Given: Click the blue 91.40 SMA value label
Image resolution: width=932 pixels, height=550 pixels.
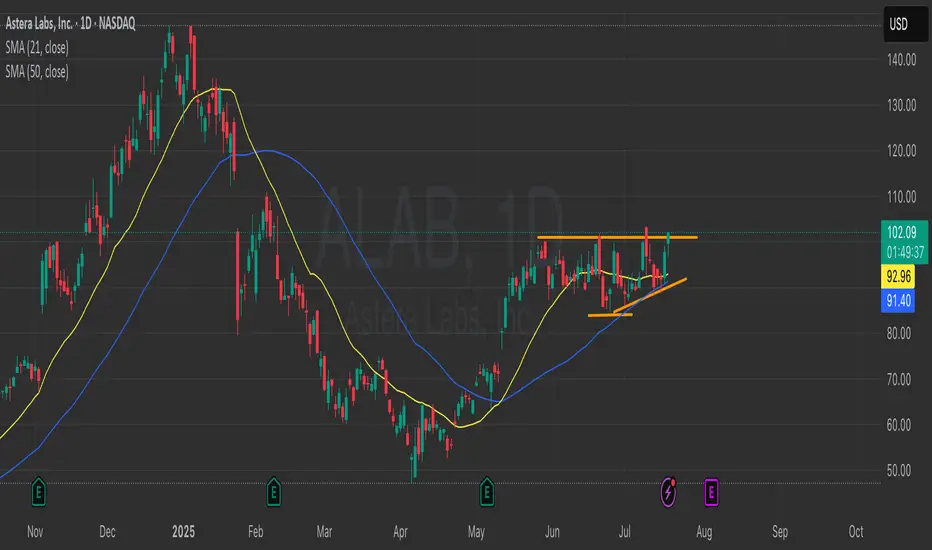Looking at the screenshot, I should [x=898, y=301].
